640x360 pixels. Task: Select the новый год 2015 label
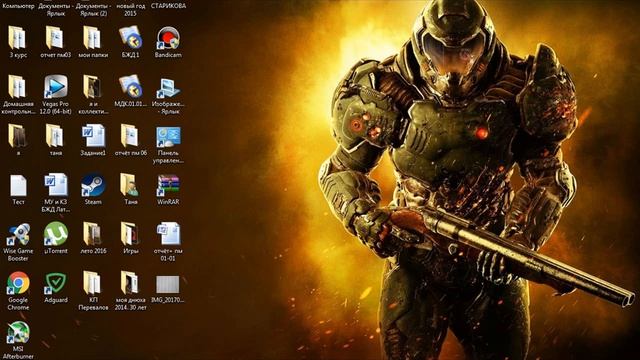tap(131, 9)
